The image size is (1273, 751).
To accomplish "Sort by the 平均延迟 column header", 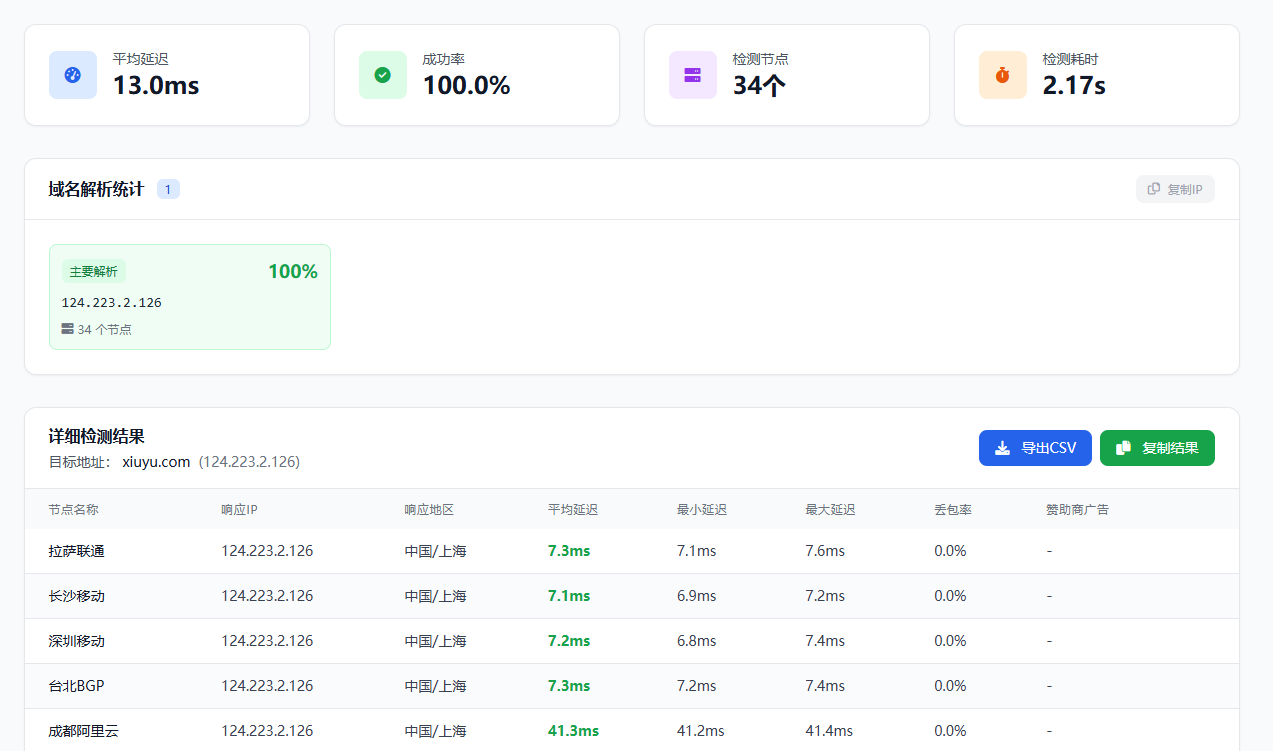I will coord(573,510).
